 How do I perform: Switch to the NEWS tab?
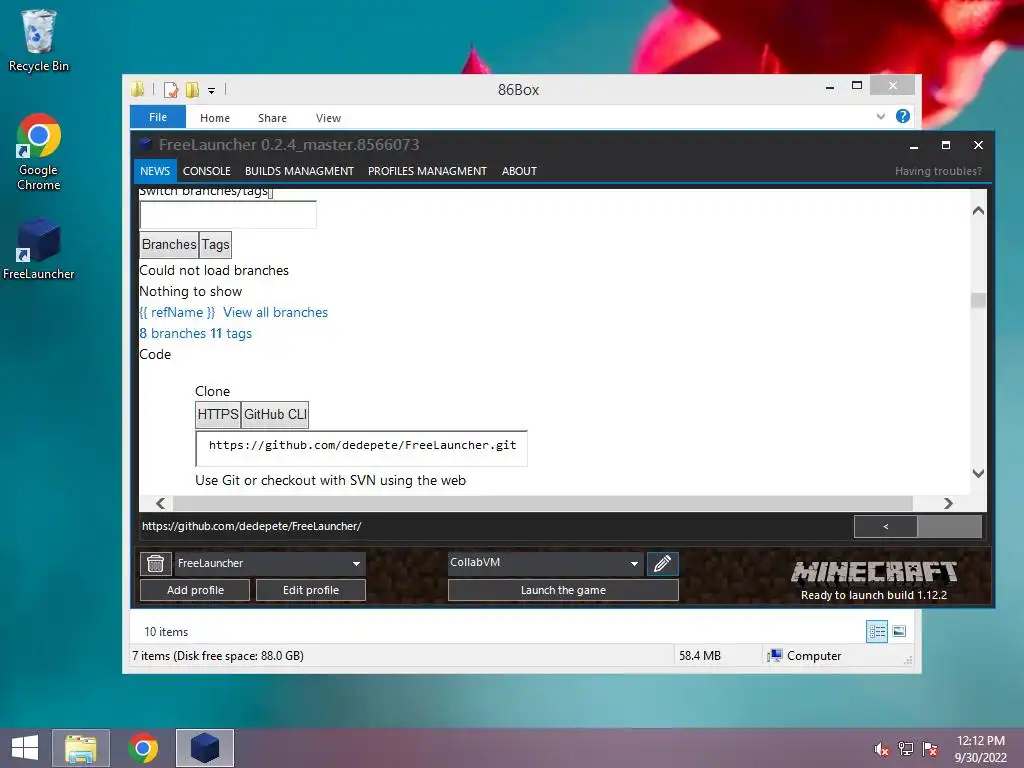point(155,170)
